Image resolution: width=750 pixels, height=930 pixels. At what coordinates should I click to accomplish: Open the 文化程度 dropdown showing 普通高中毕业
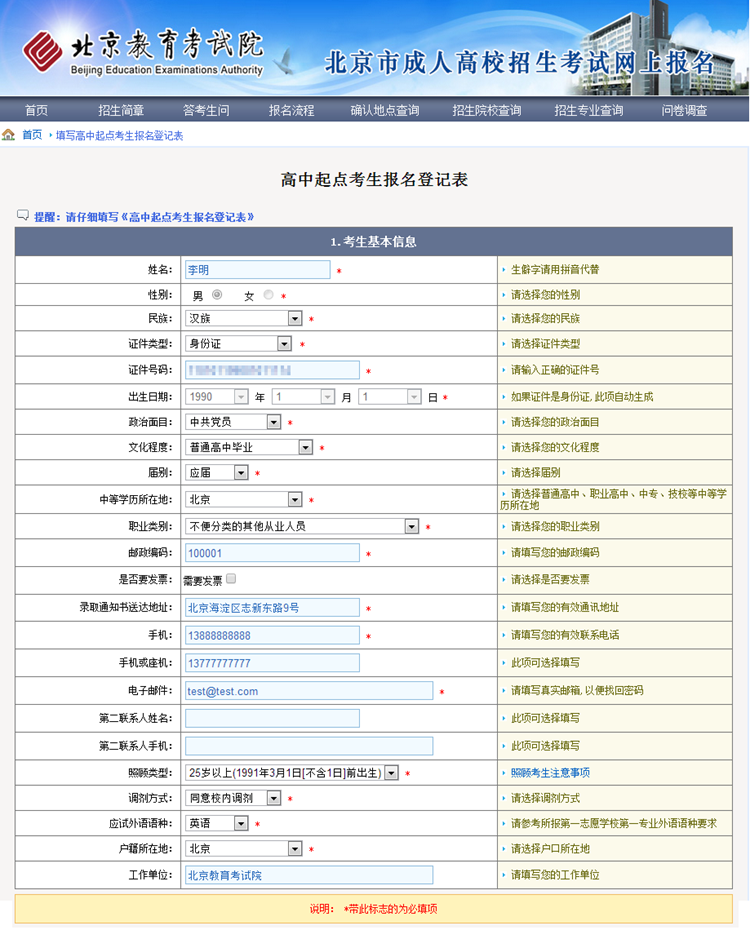click(249, 447)
